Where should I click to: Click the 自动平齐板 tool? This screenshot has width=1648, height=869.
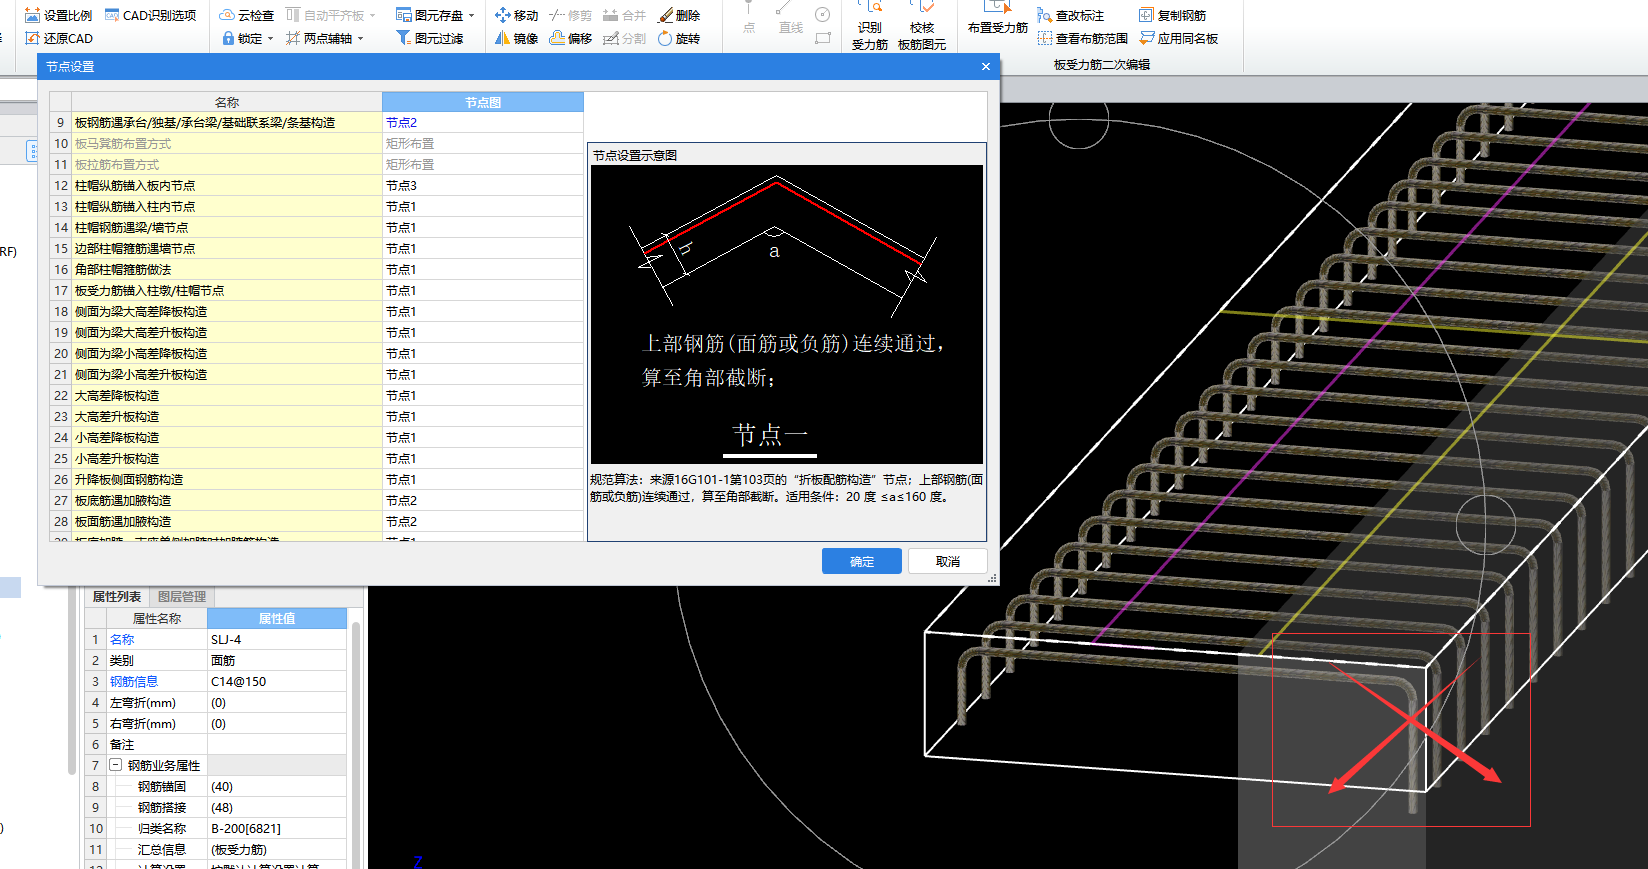point(325,15)
